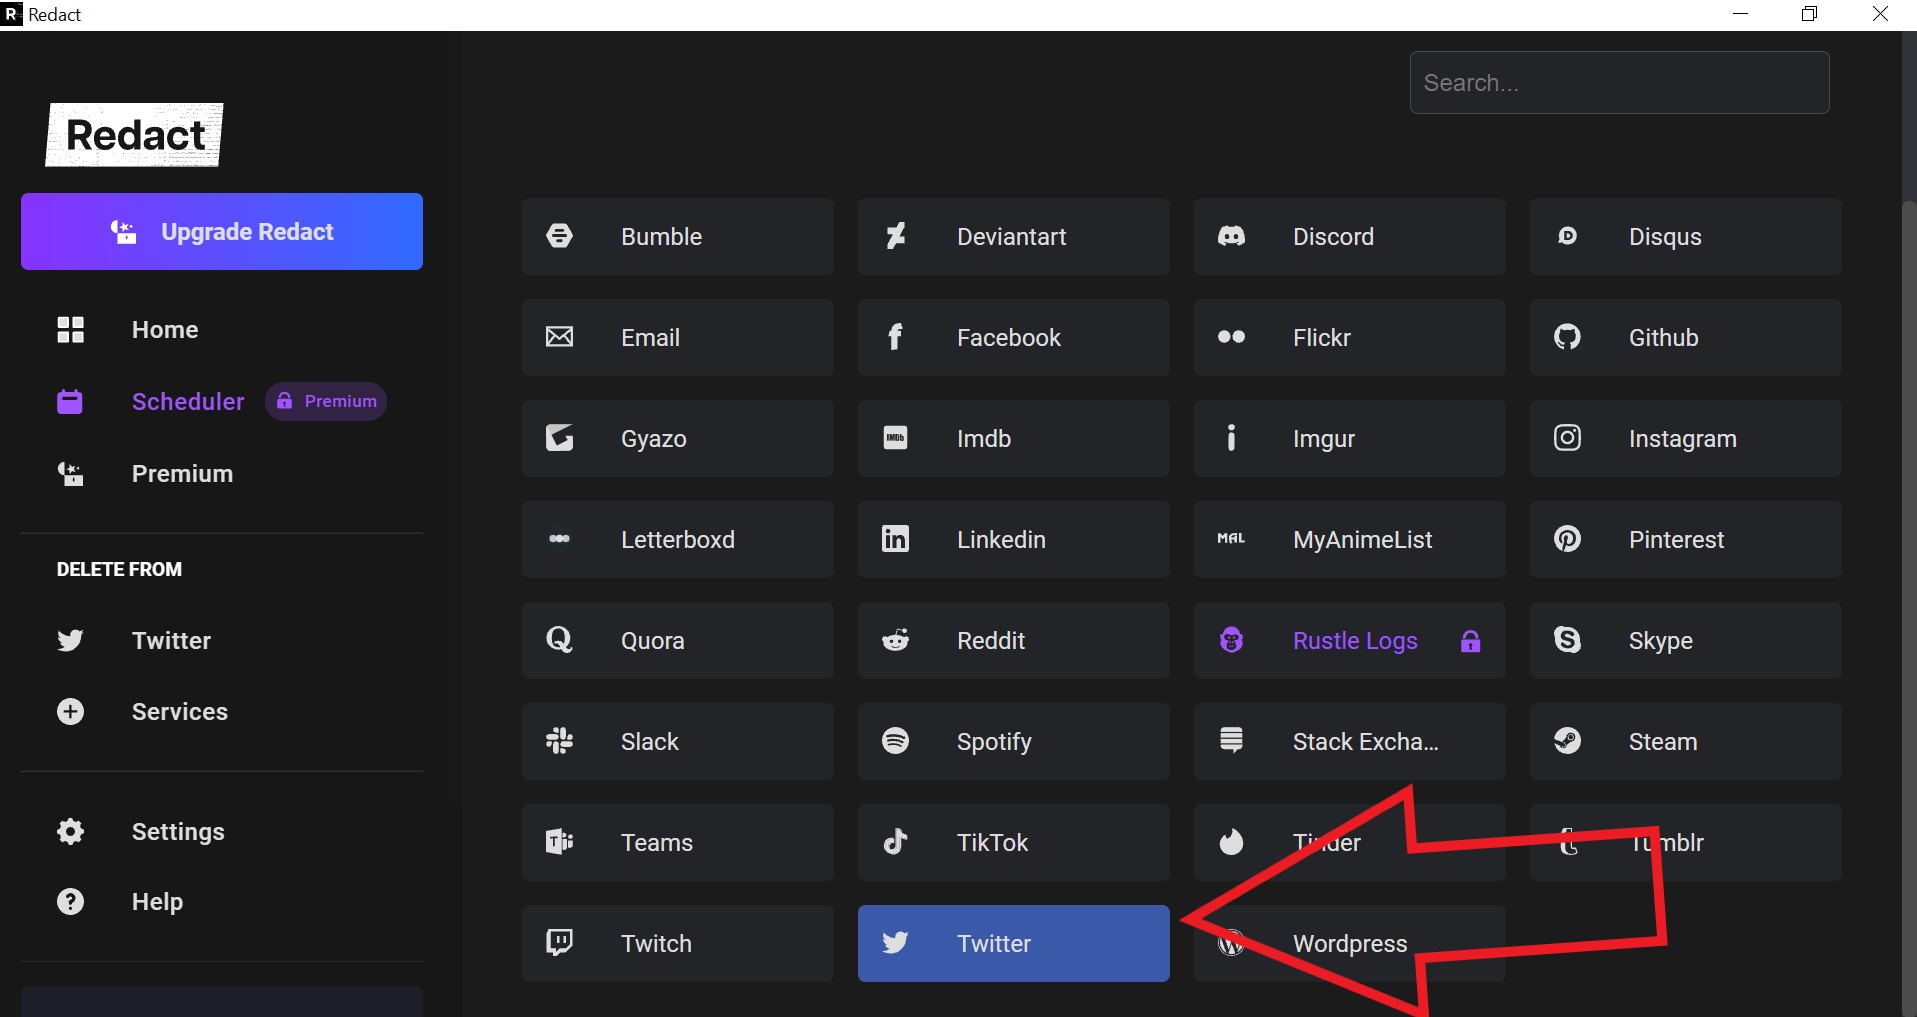Open Settings text in sidebar
Viewport: 1917px width, 1017px height.
click(x=178, y=832)
